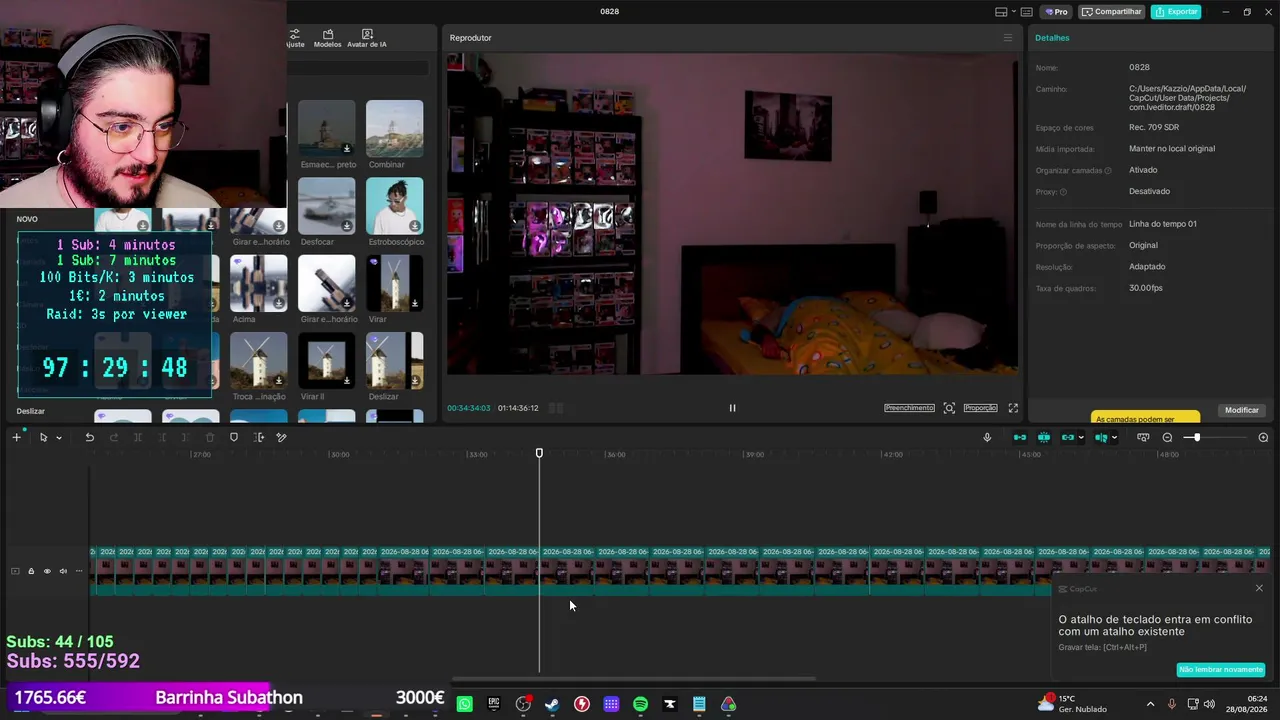Open the Pro subscription badge

click(x=1056, y=12)
